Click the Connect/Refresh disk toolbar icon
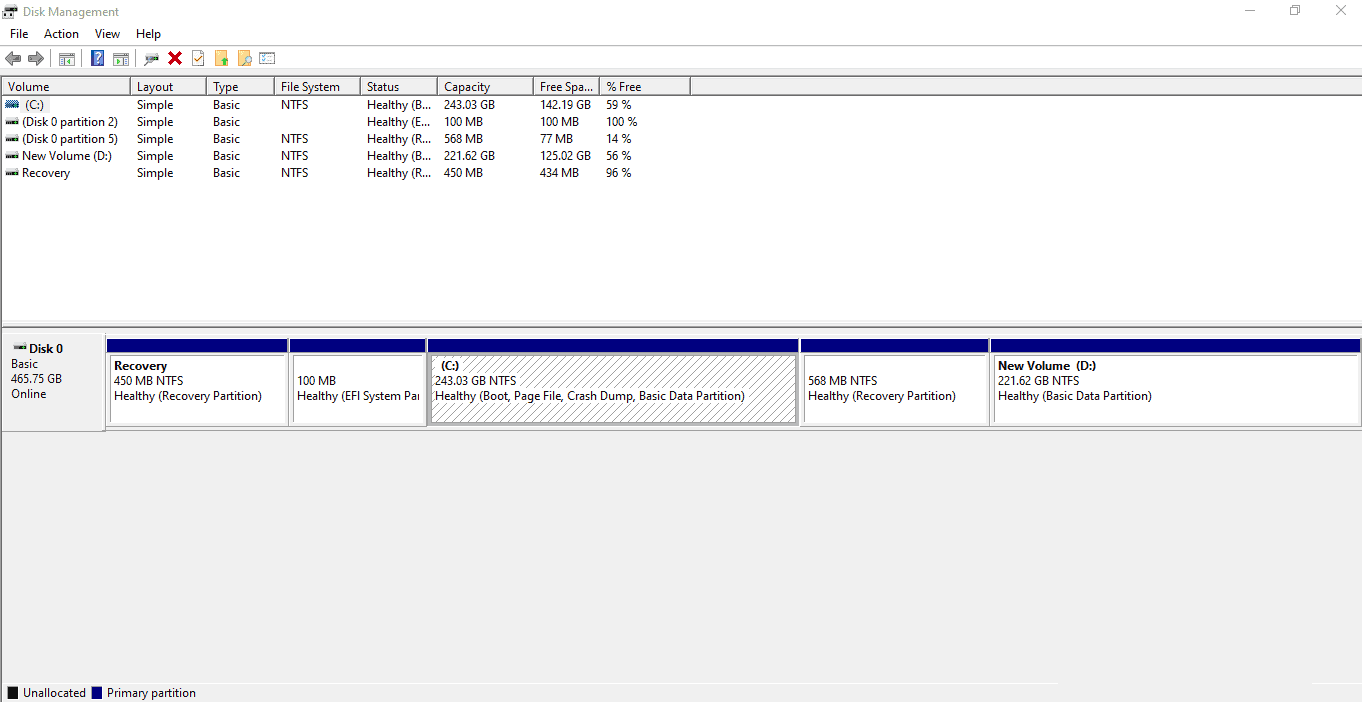This screenshot has width=1362, height=702. pyautogui.click(x=151, y=58)
